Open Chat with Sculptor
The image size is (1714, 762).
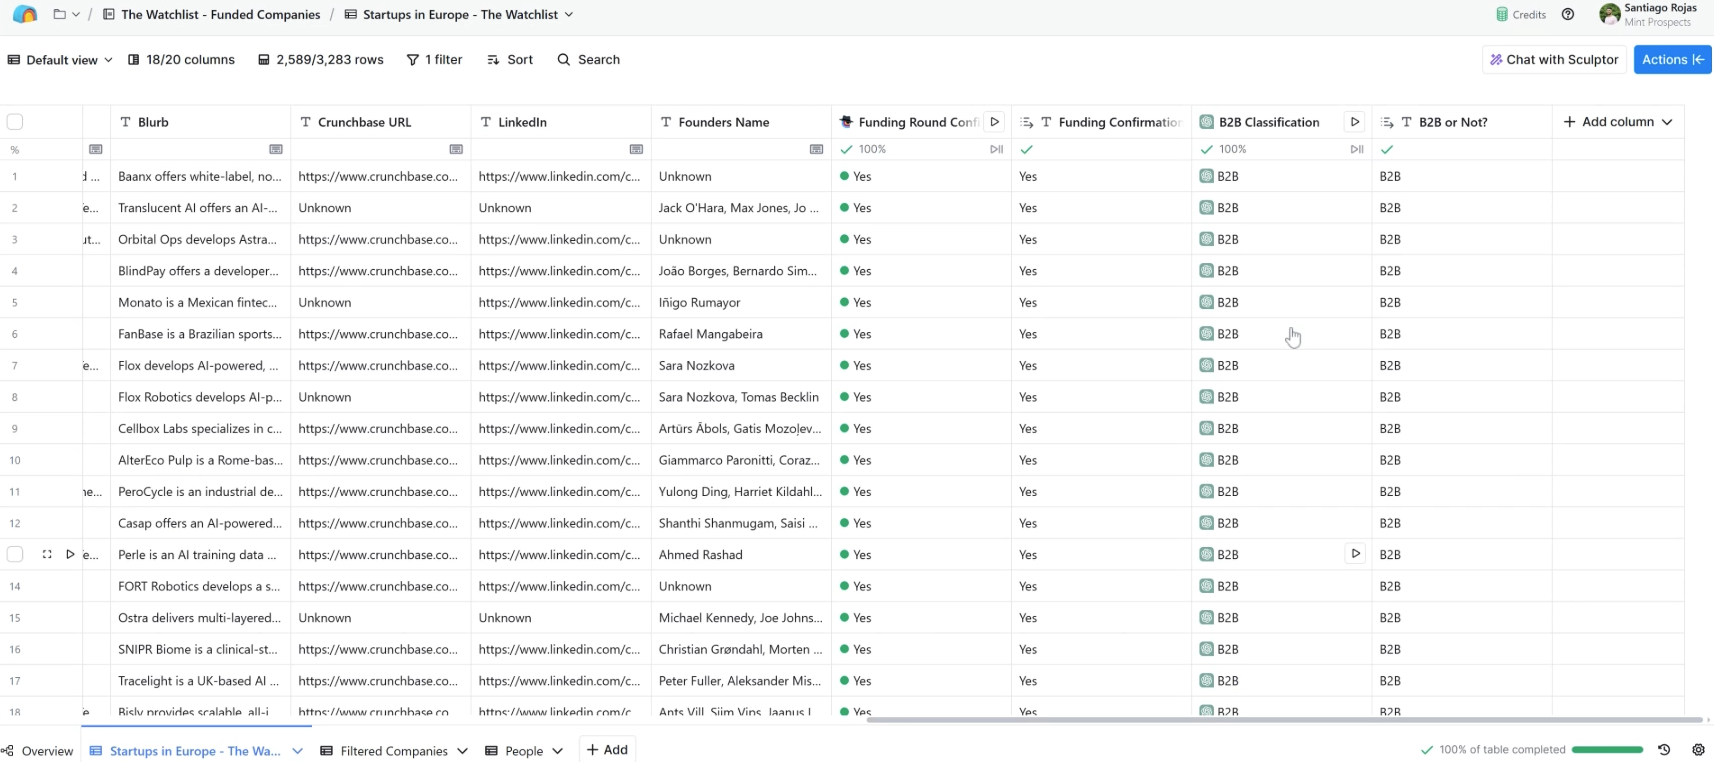[1554, 60]
